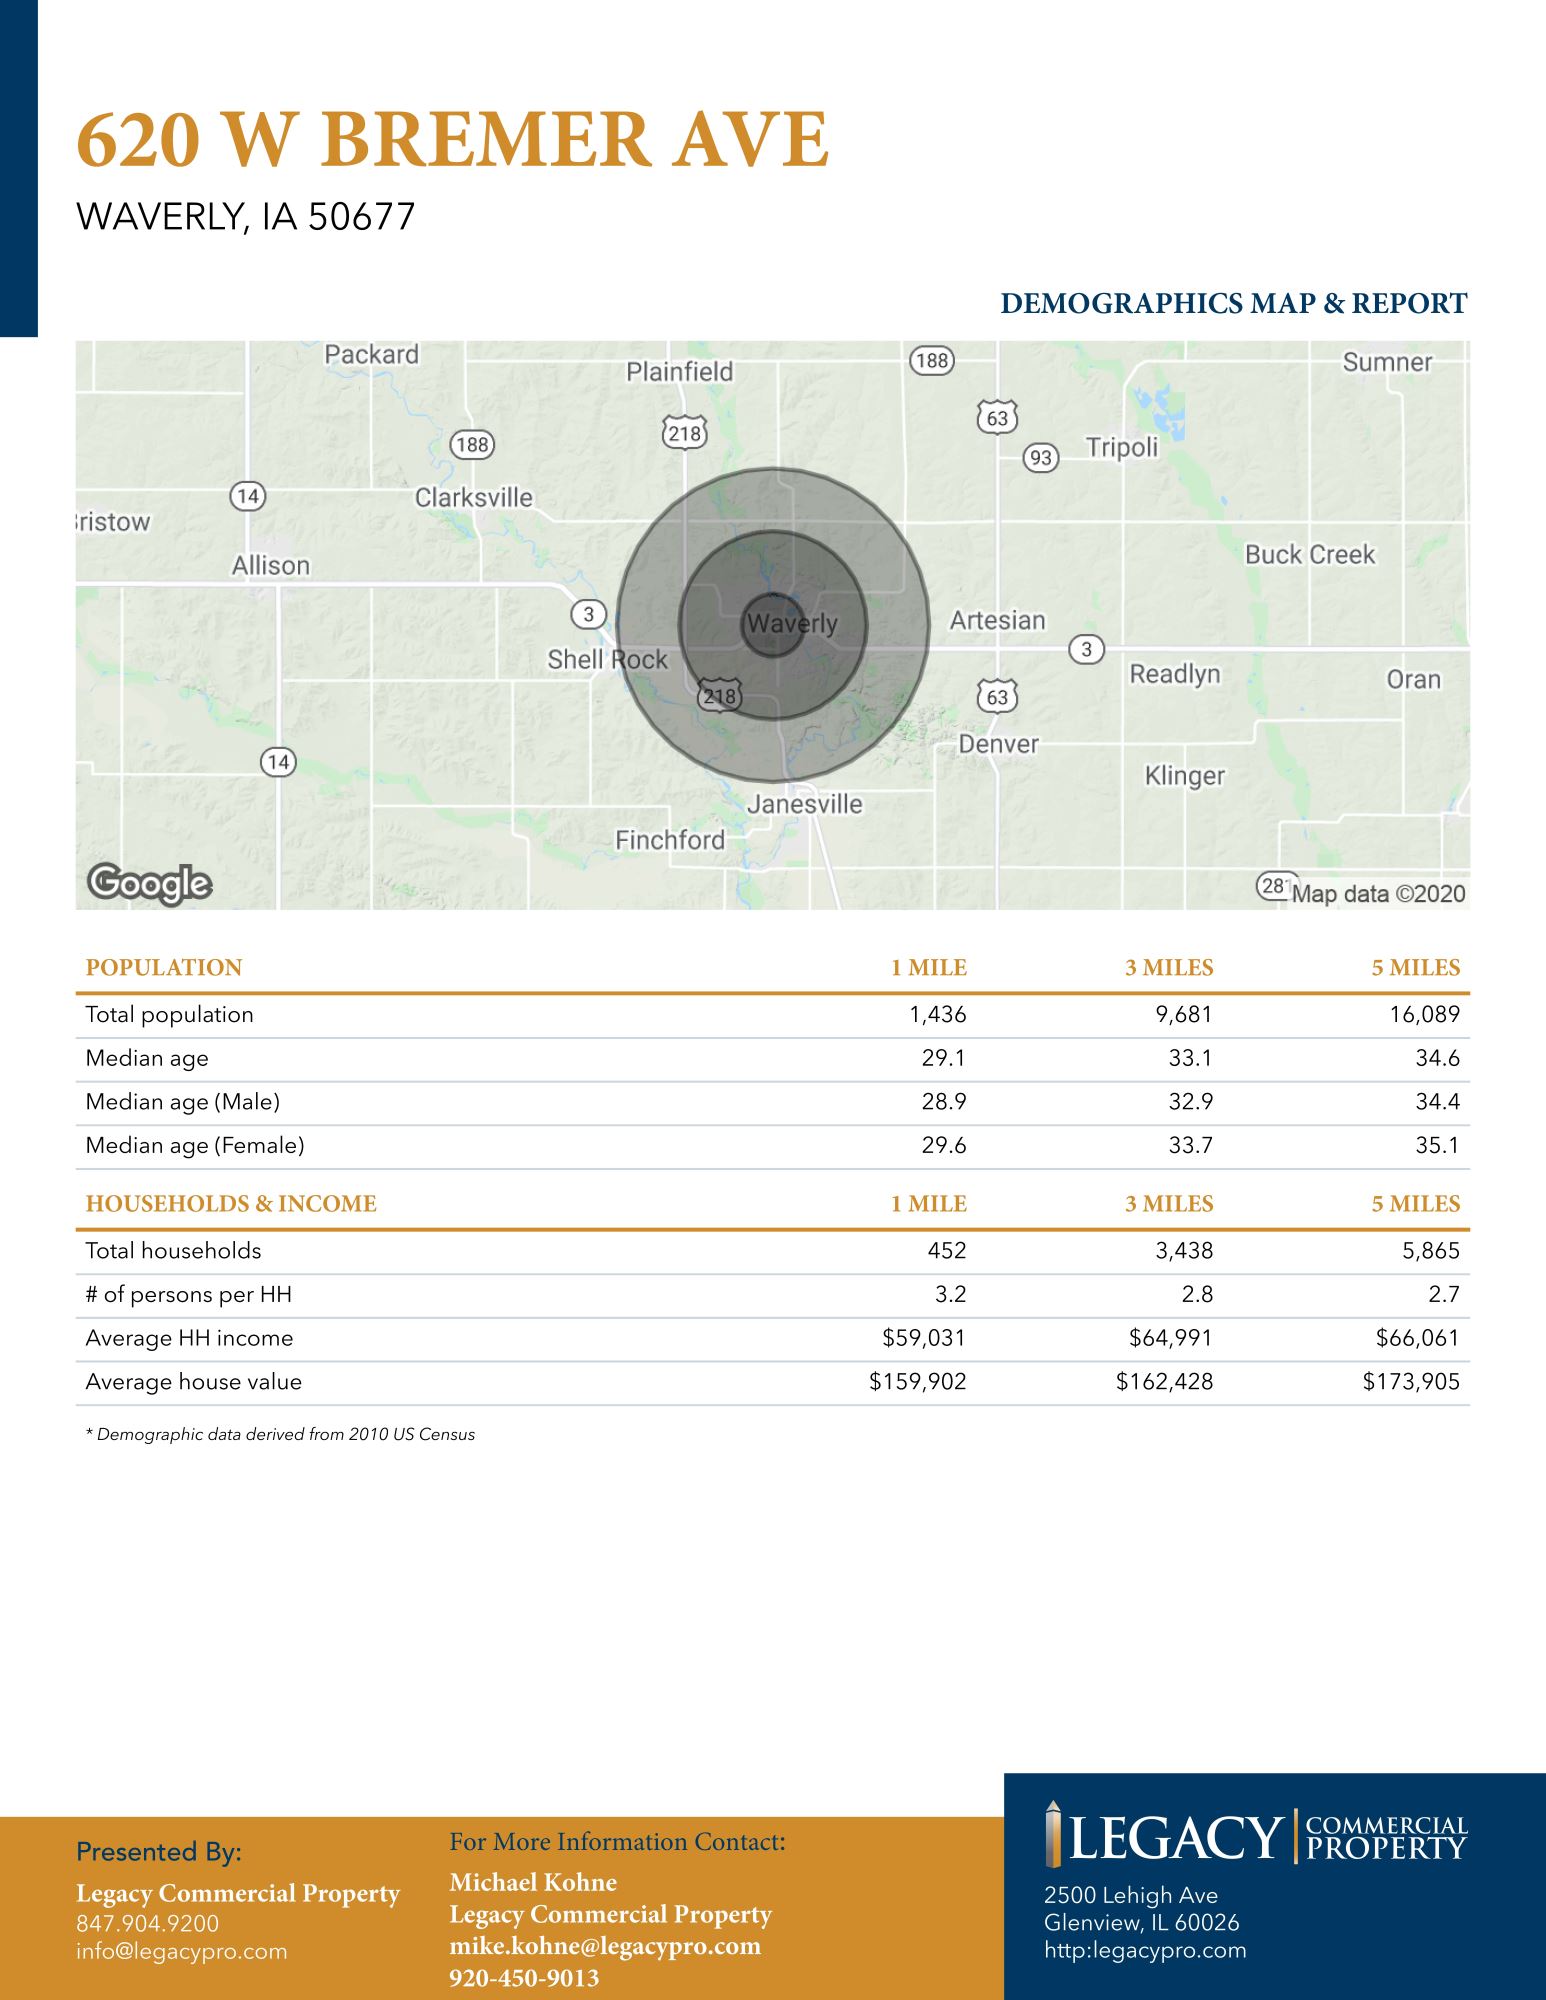The height and width of the screenshot is (2000, 1546).
Task: Click the route 14 shield below Allison
Action: [x=278, y=762]
